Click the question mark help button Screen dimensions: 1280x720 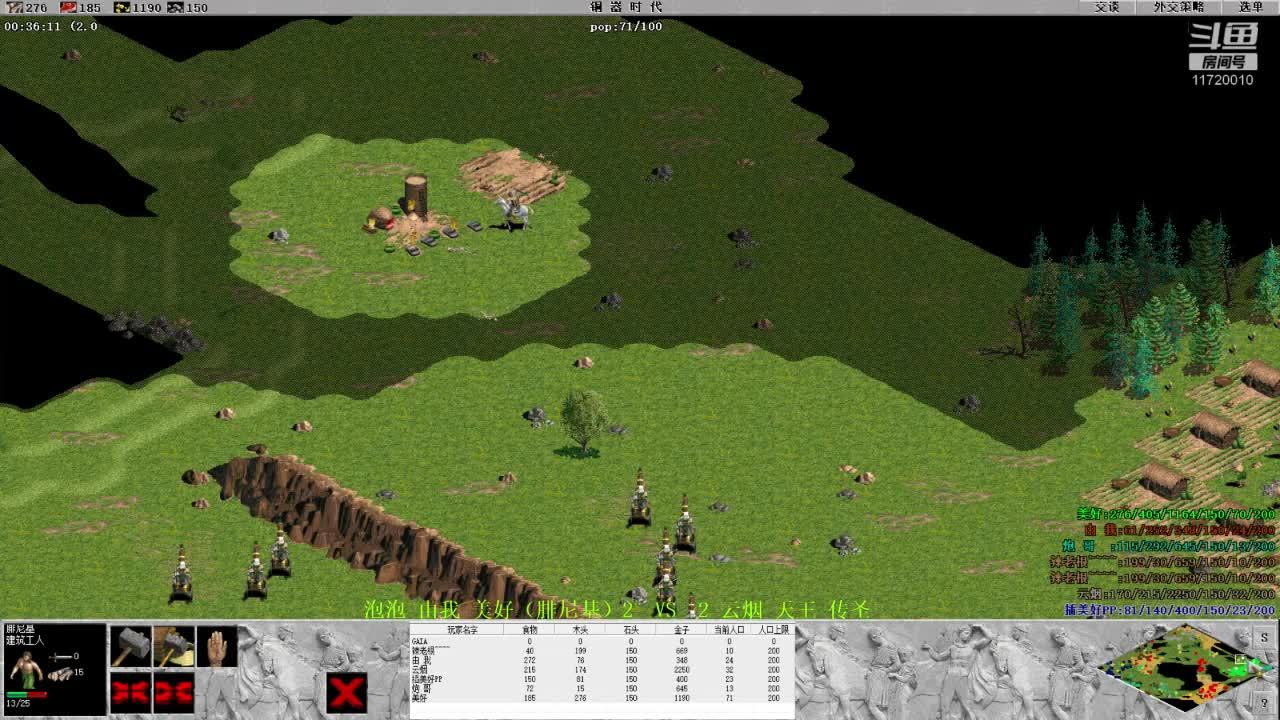coord(1264,703)
